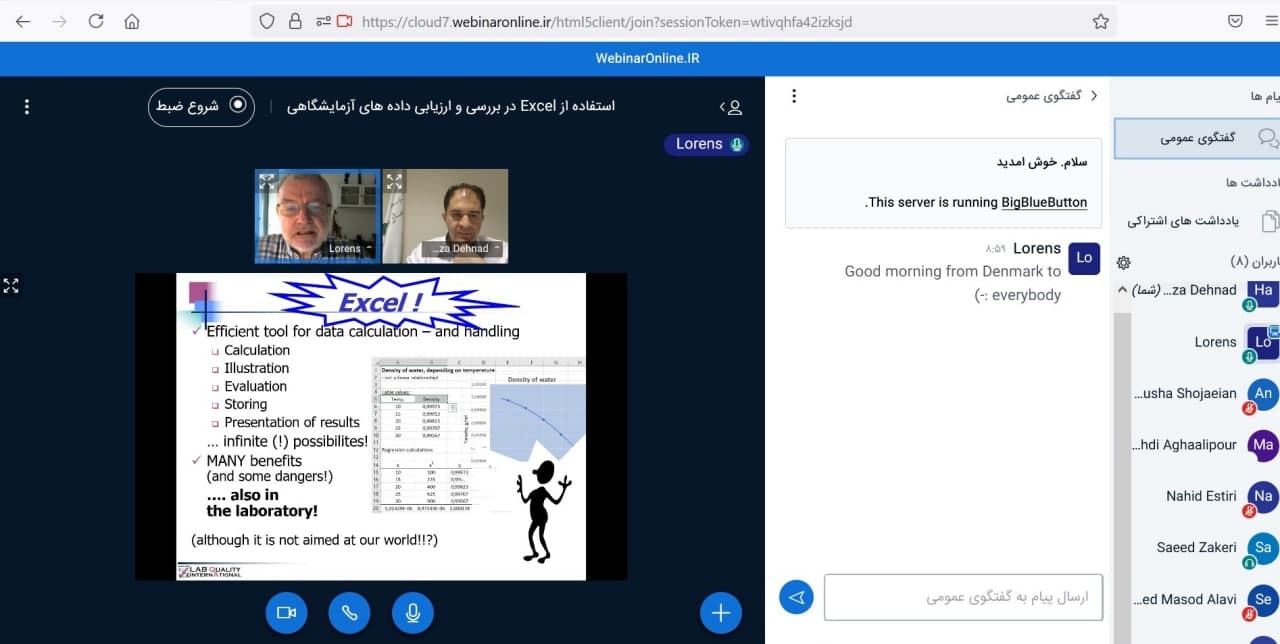Click the blocked camera indicator in address bar
Screen dimensions: 1280x644
[345, 21]
